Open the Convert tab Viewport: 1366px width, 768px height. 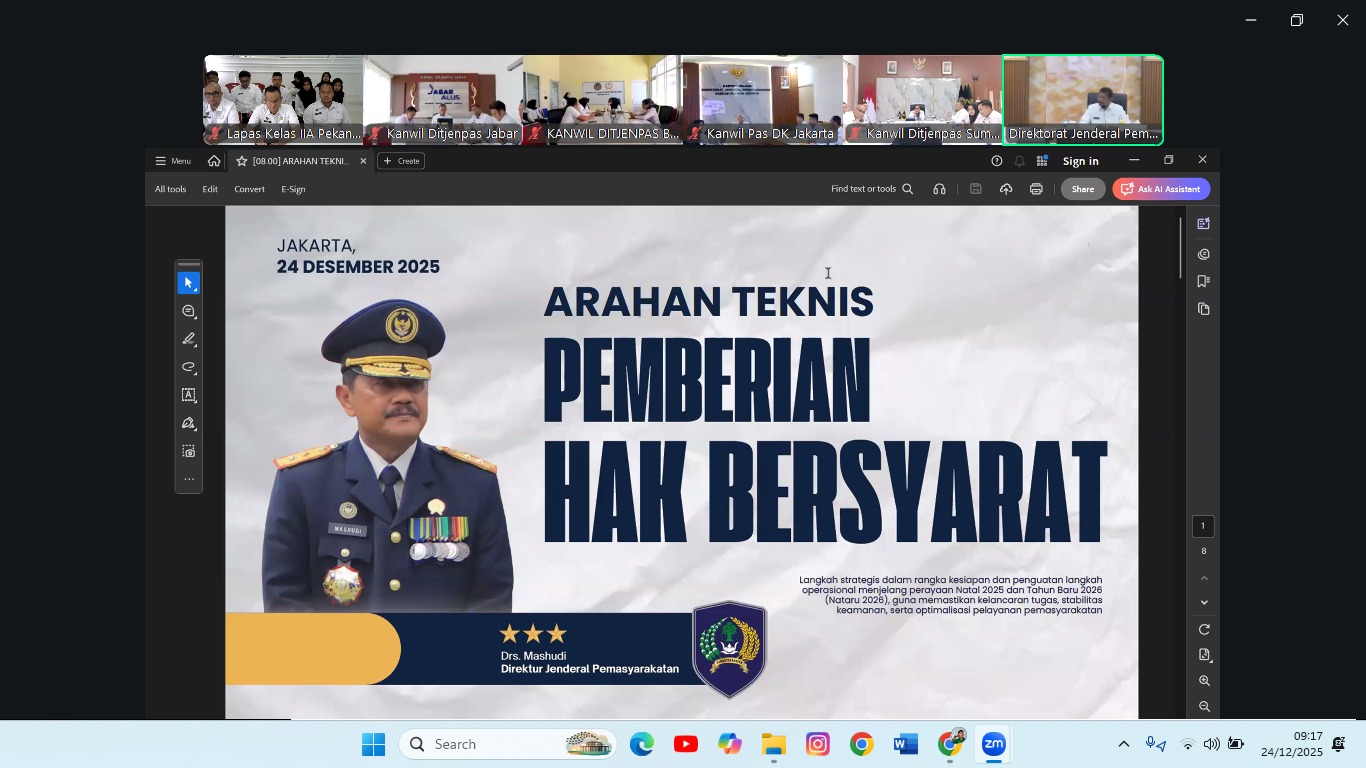(x=249, y=189)
